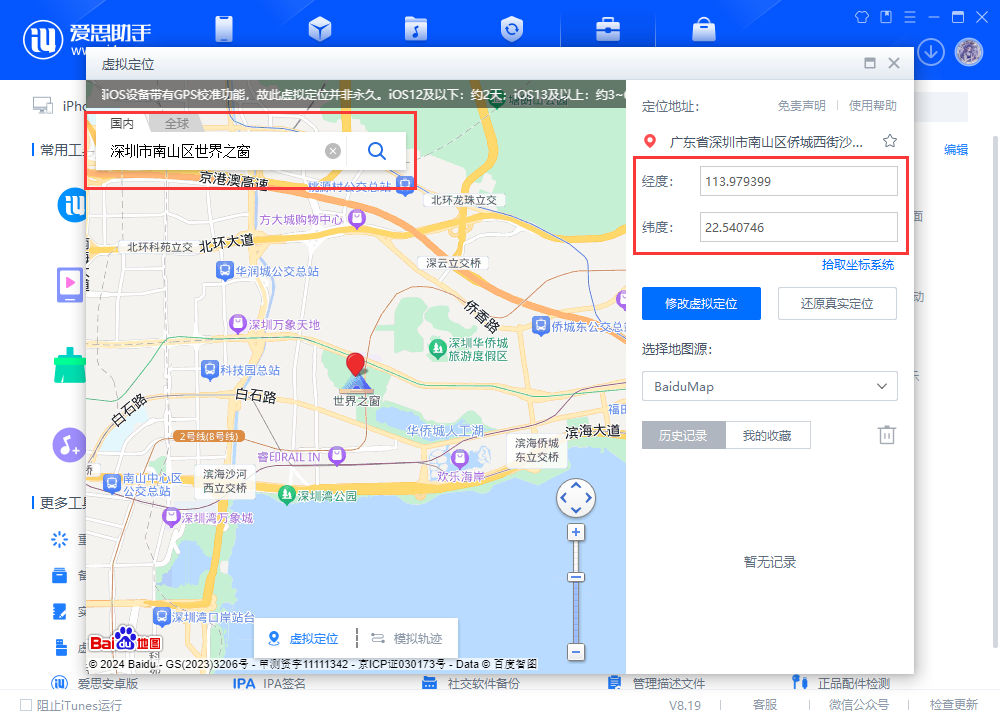Click the search magnifier icon next to input
Screen dimensions: 1000x720
click(x=376, y=150)
